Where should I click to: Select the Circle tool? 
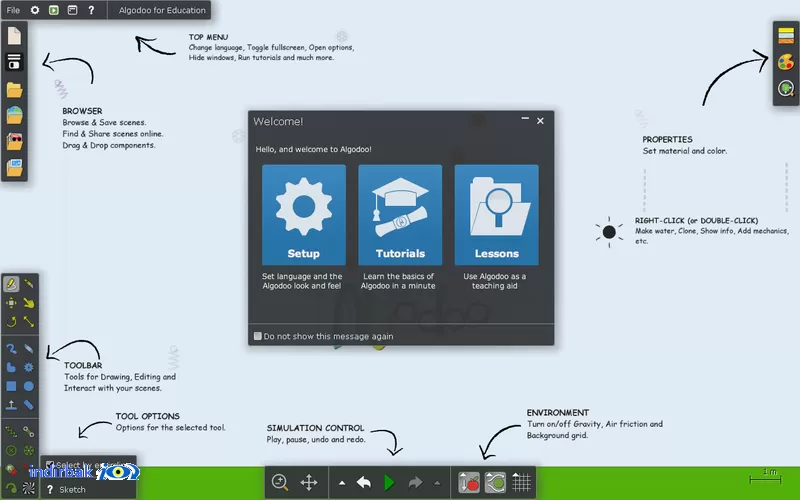(29, 386)
